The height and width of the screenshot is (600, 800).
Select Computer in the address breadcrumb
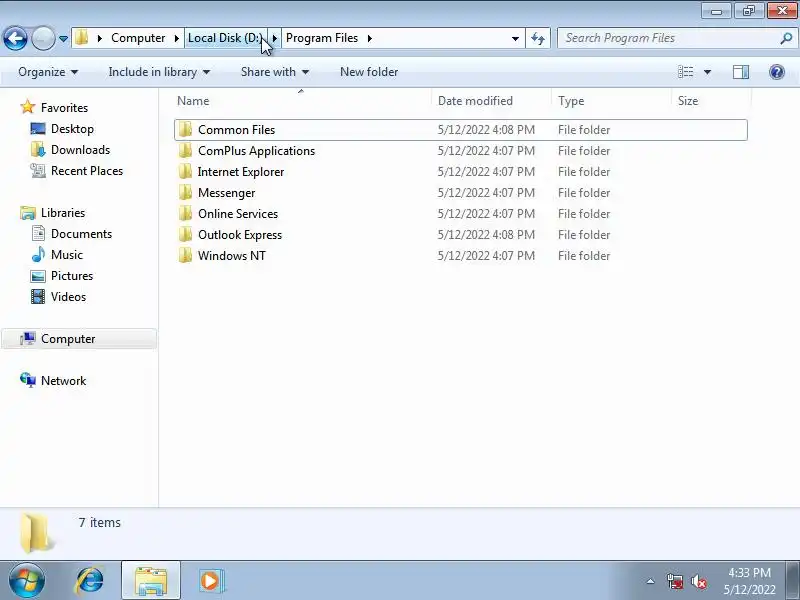click(x=138, y=38)
